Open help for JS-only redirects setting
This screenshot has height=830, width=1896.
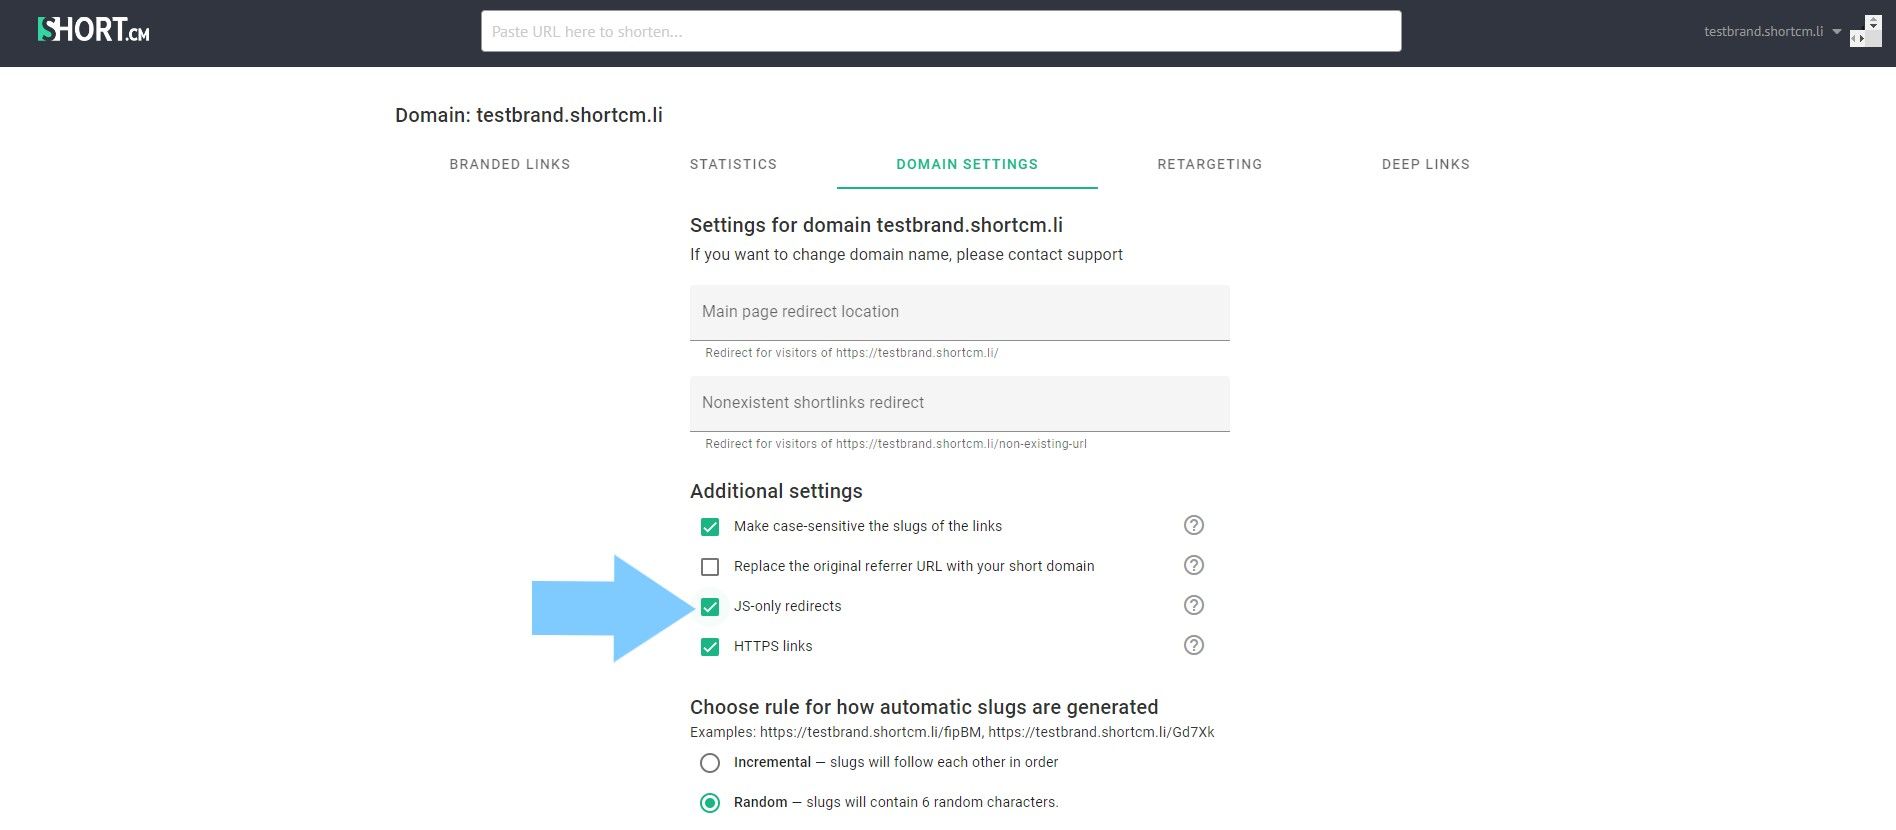coord(1193,605)
